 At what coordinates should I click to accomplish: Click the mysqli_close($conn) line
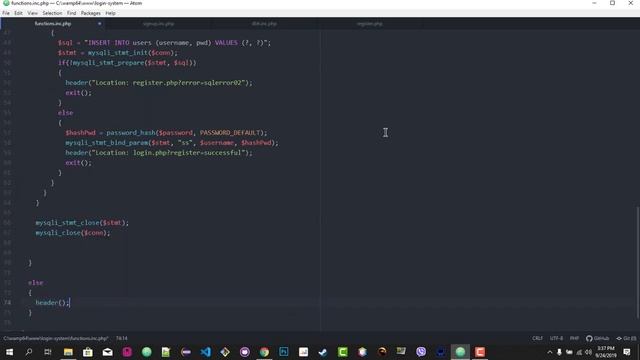[73, 233]
